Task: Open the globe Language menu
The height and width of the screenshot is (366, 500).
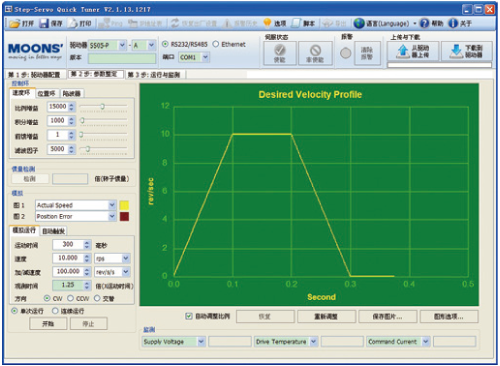Action: (359, 23)
